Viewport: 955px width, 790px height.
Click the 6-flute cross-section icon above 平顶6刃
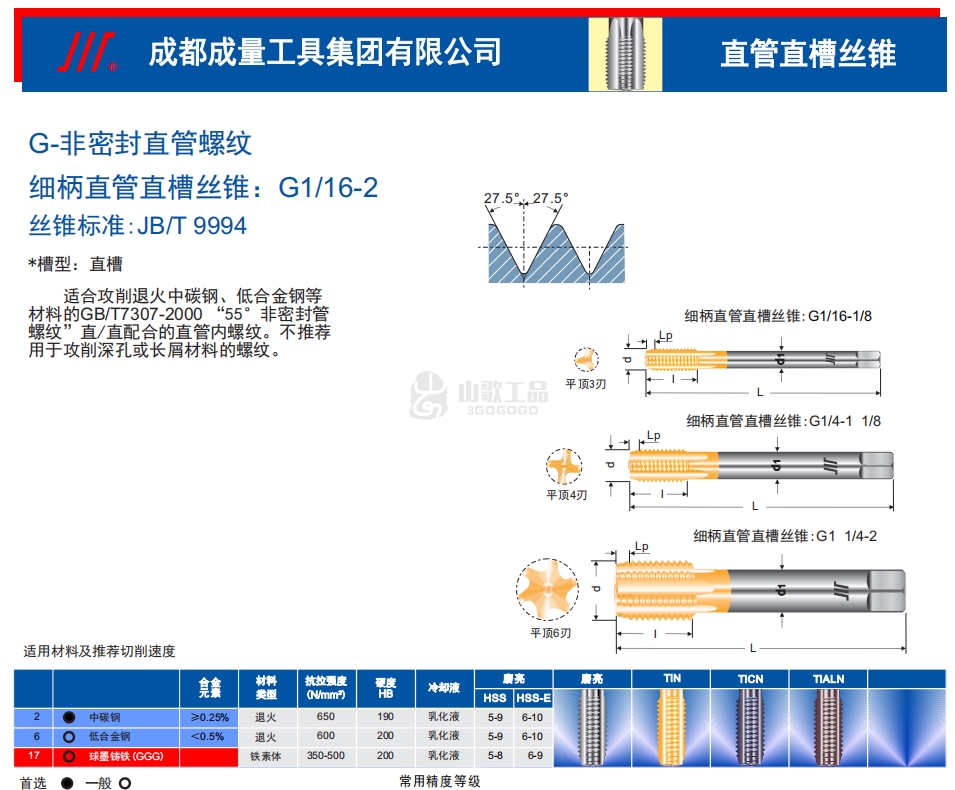pos(548,589)
